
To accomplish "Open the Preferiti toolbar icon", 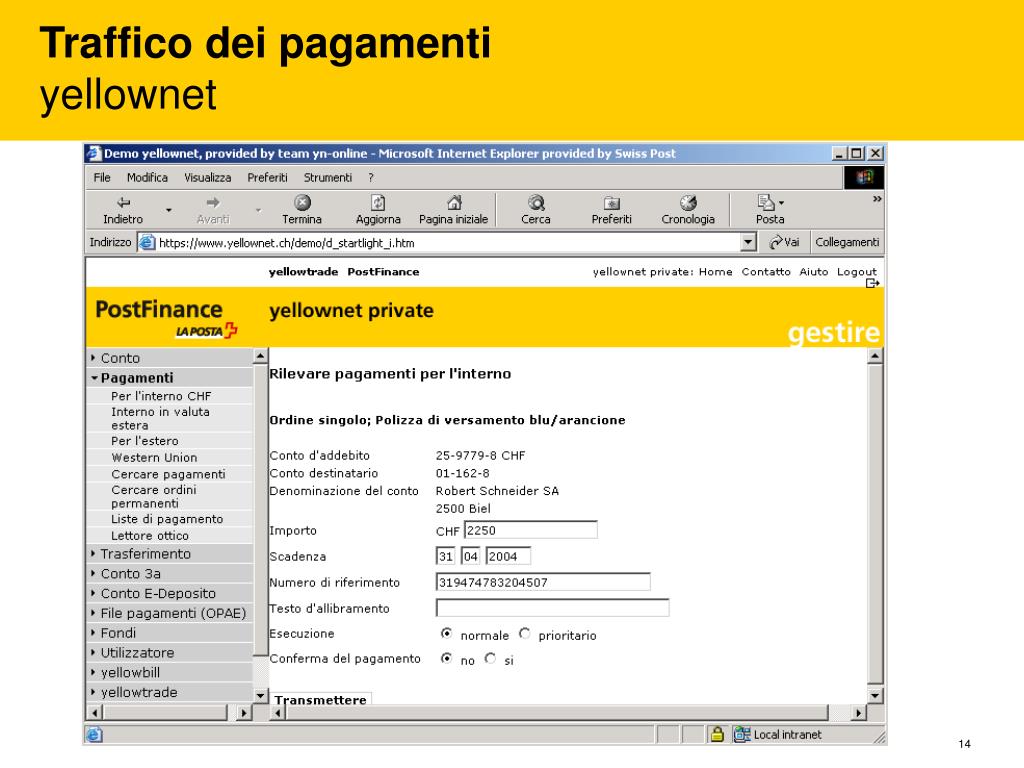I will coord(612,203).
